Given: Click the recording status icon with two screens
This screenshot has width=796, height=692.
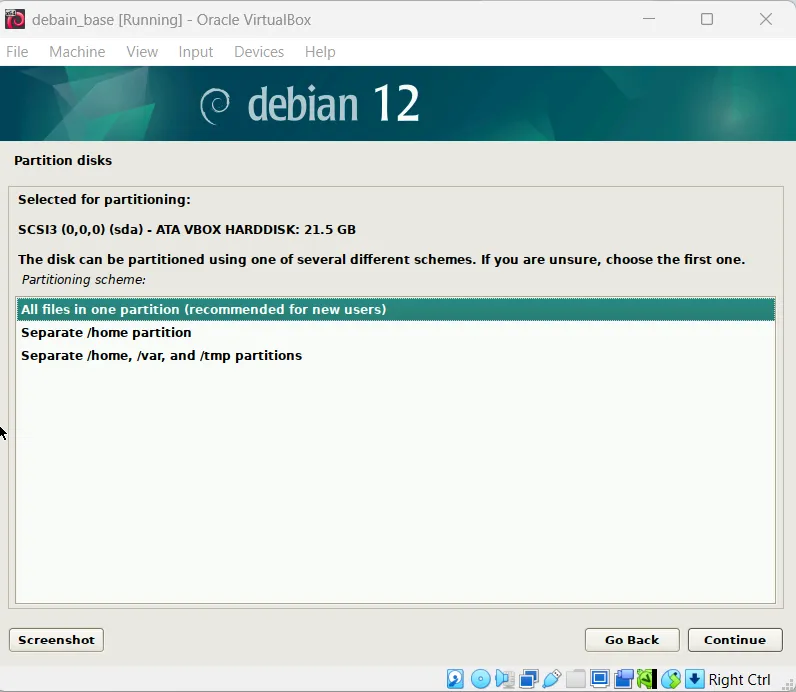Looking at the screenshot, I should pos(624,679).
